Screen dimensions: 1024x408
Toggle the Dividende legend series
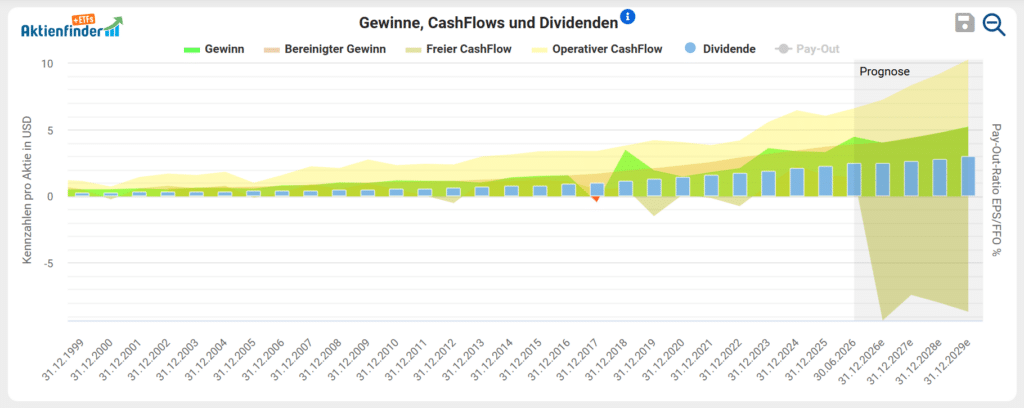click(x=720, y=49)
